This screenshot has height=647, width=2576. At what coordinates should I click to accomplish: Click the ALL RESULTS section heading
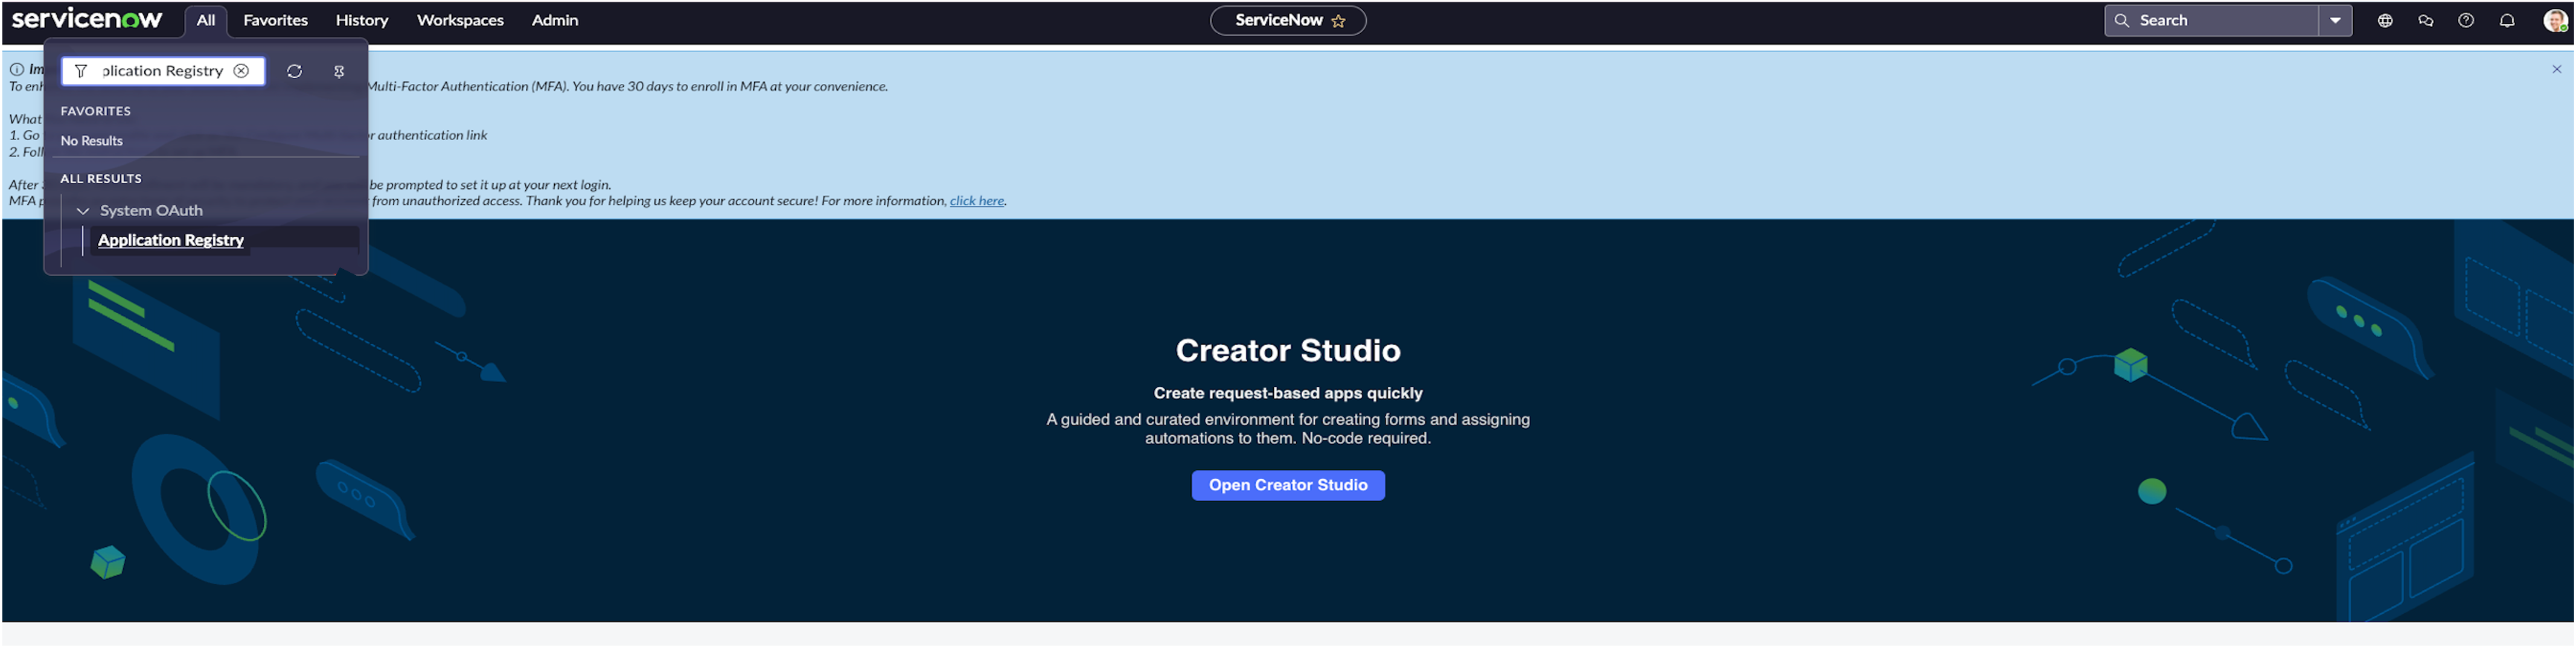click(x=101, y=179)
